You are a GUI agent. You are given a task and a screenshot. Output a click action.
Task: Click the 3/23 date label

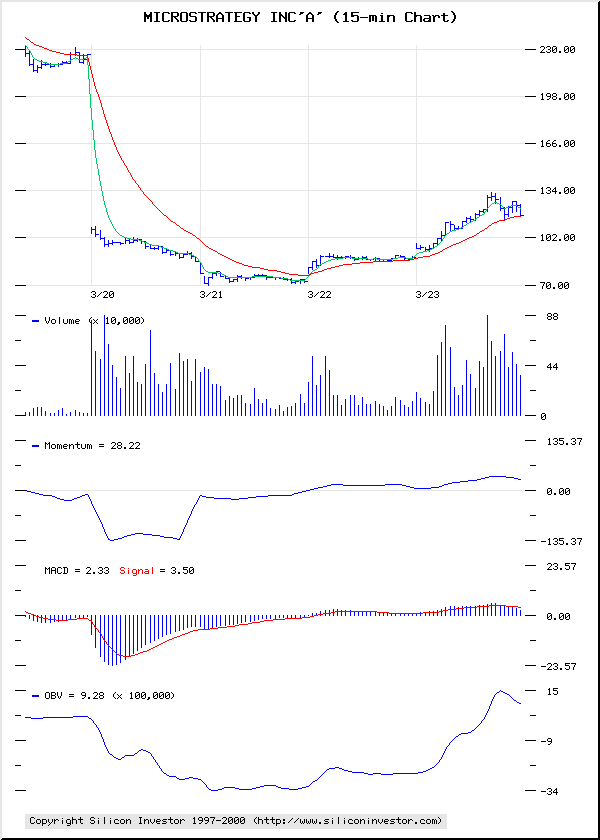(x=428, y=295)
